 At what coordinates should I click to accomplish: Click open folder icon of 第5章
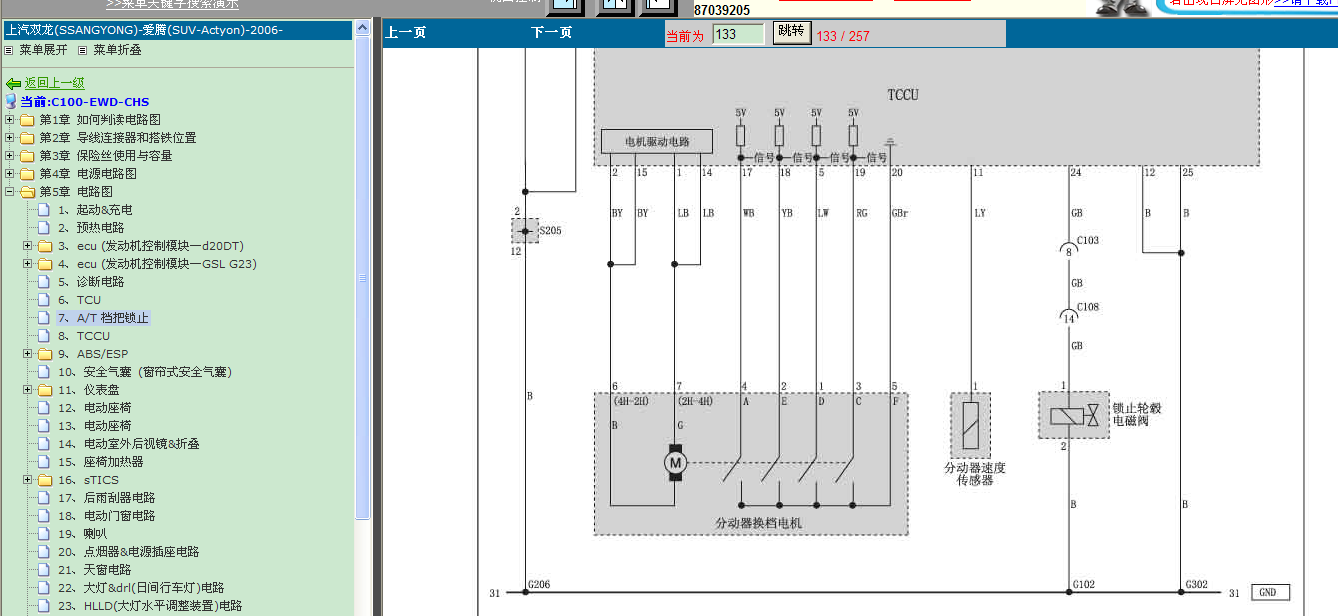pos(27,192)
